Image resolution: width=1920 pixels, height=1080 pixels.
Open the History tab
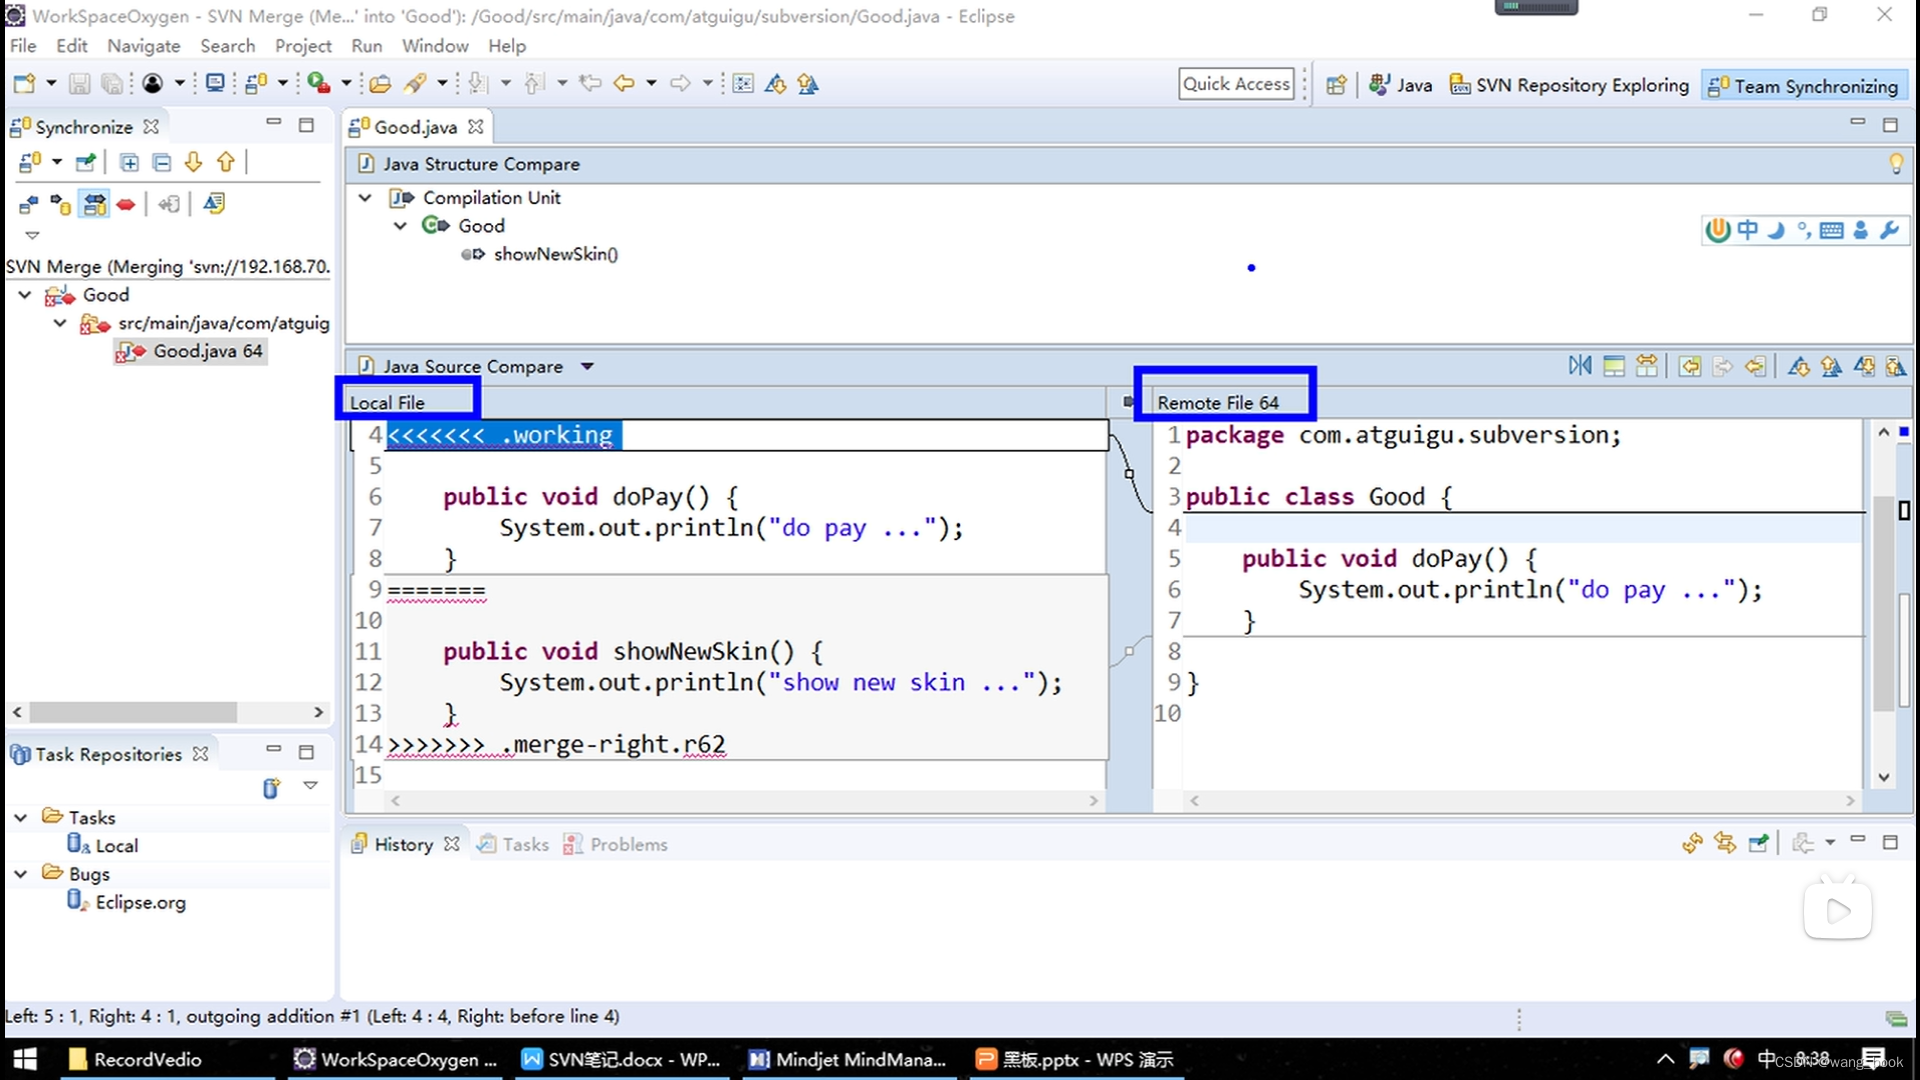point(402,844)
